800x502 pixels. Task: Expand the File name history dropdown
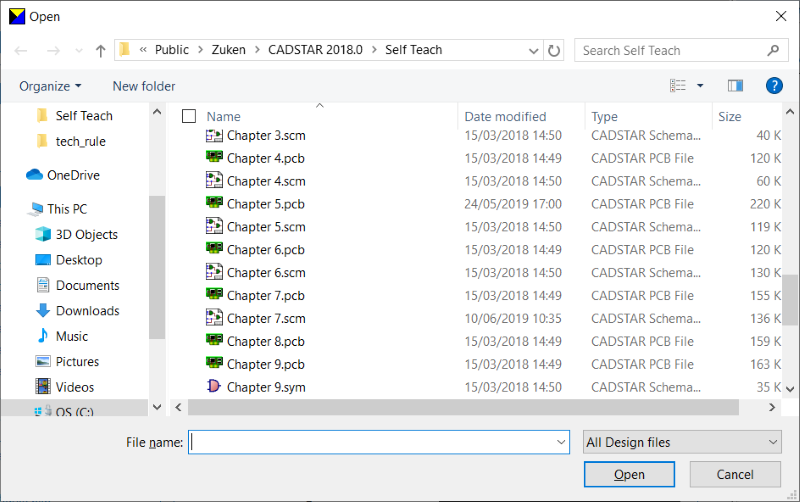pyautogui.click(x=561, y=442)
